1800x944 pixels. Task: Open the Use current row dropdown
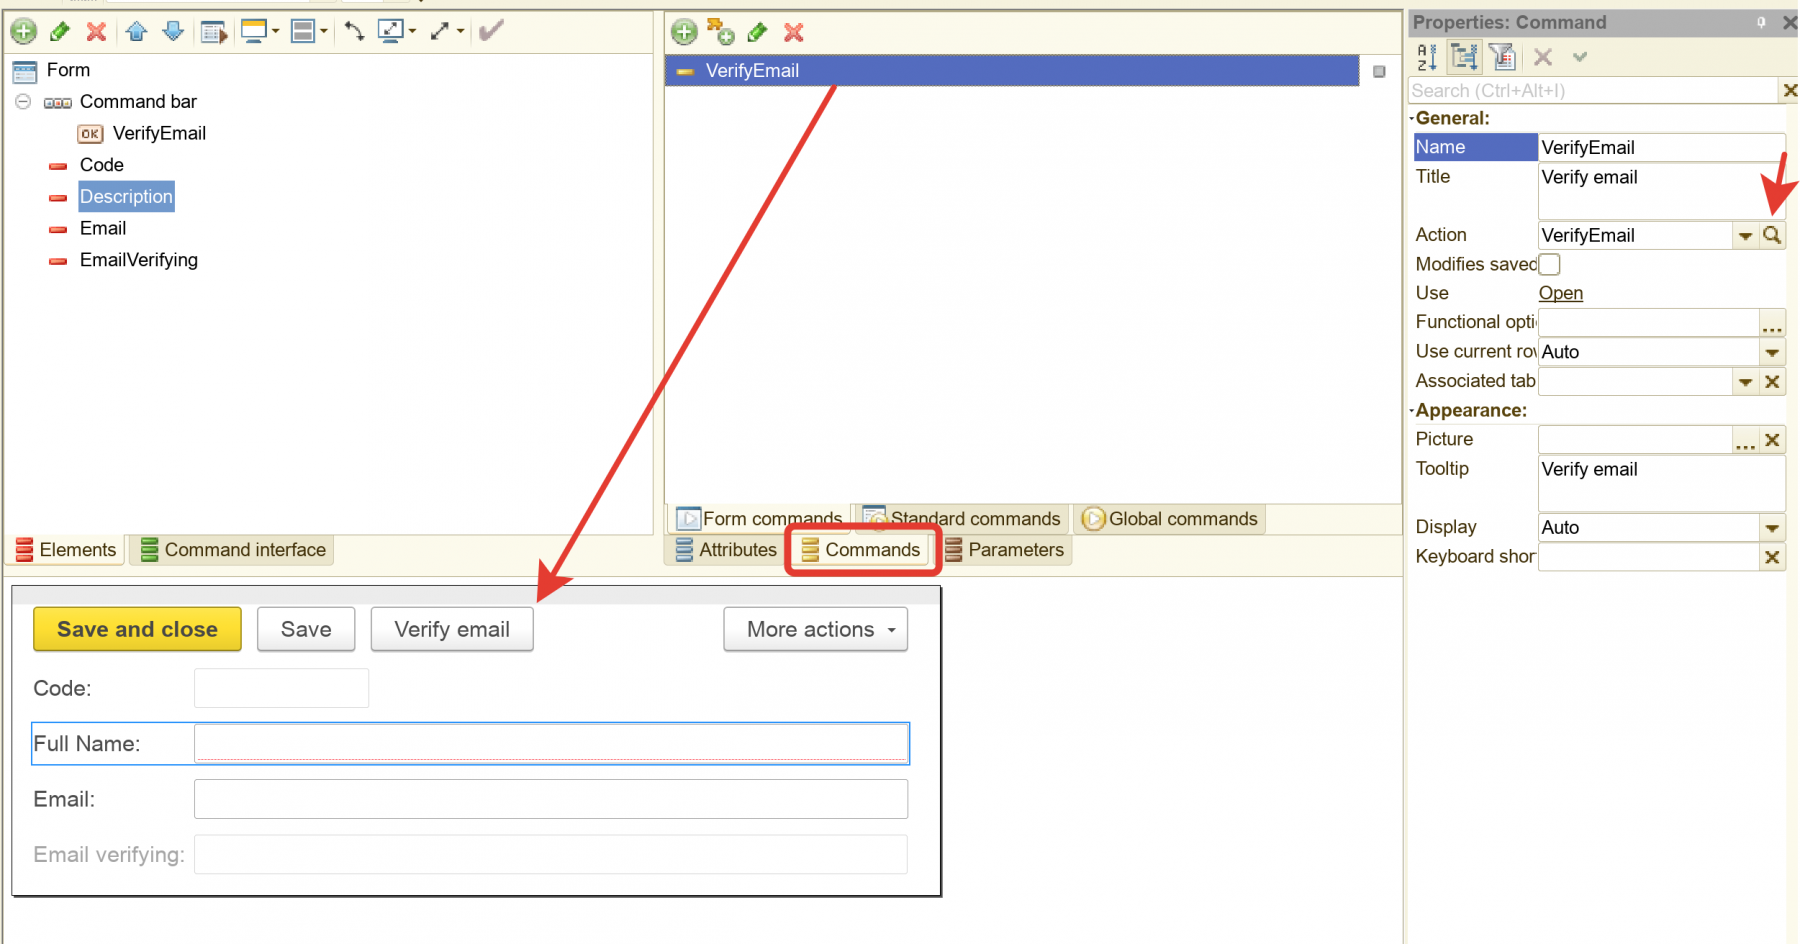(x=1772, y=352)
